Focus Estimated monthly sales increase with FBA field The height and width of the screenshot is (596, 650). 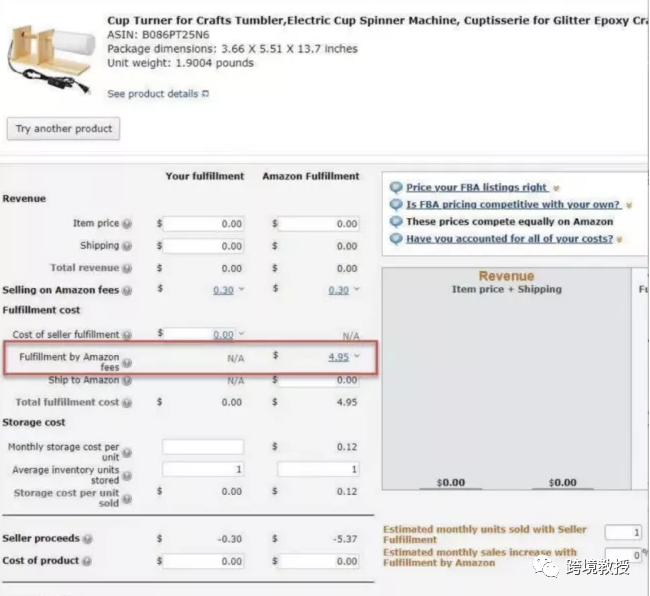(x=623, y=555)
